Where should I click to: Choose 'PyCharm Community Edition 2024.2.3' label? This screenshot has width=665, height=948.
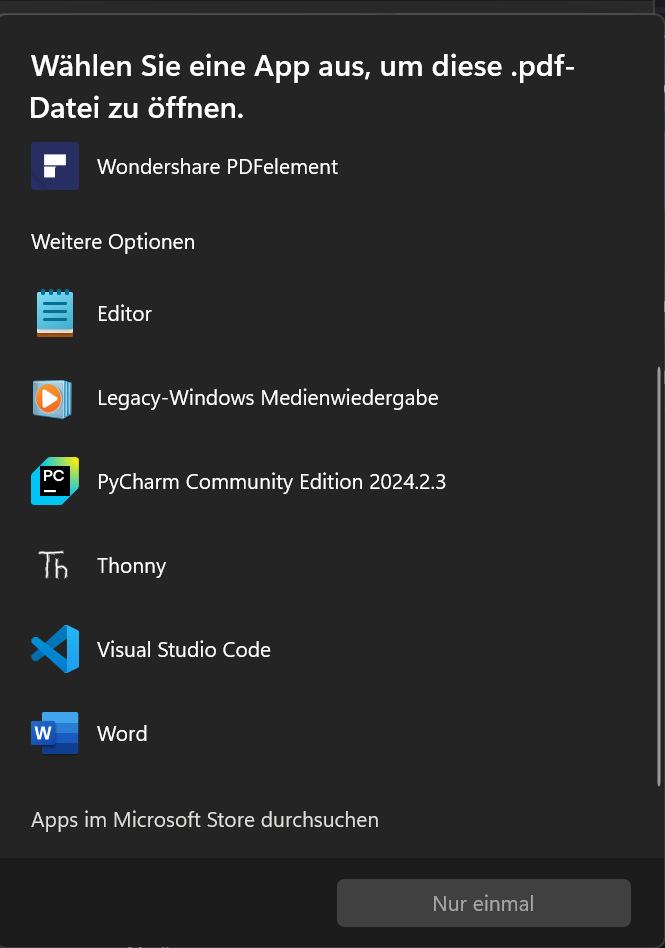(x=271, y=482)
